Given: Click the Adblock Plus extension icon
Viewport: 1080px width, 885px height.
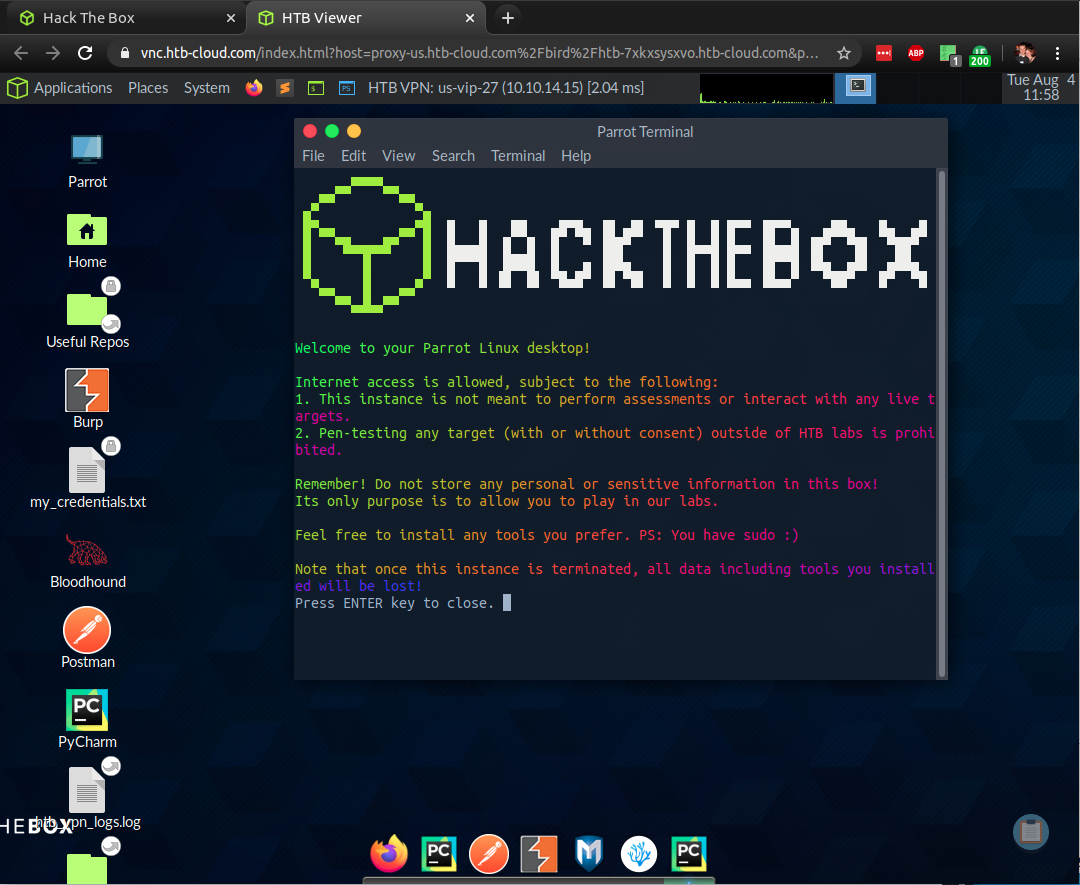Looking at the screenshot, I should (915, 53).
